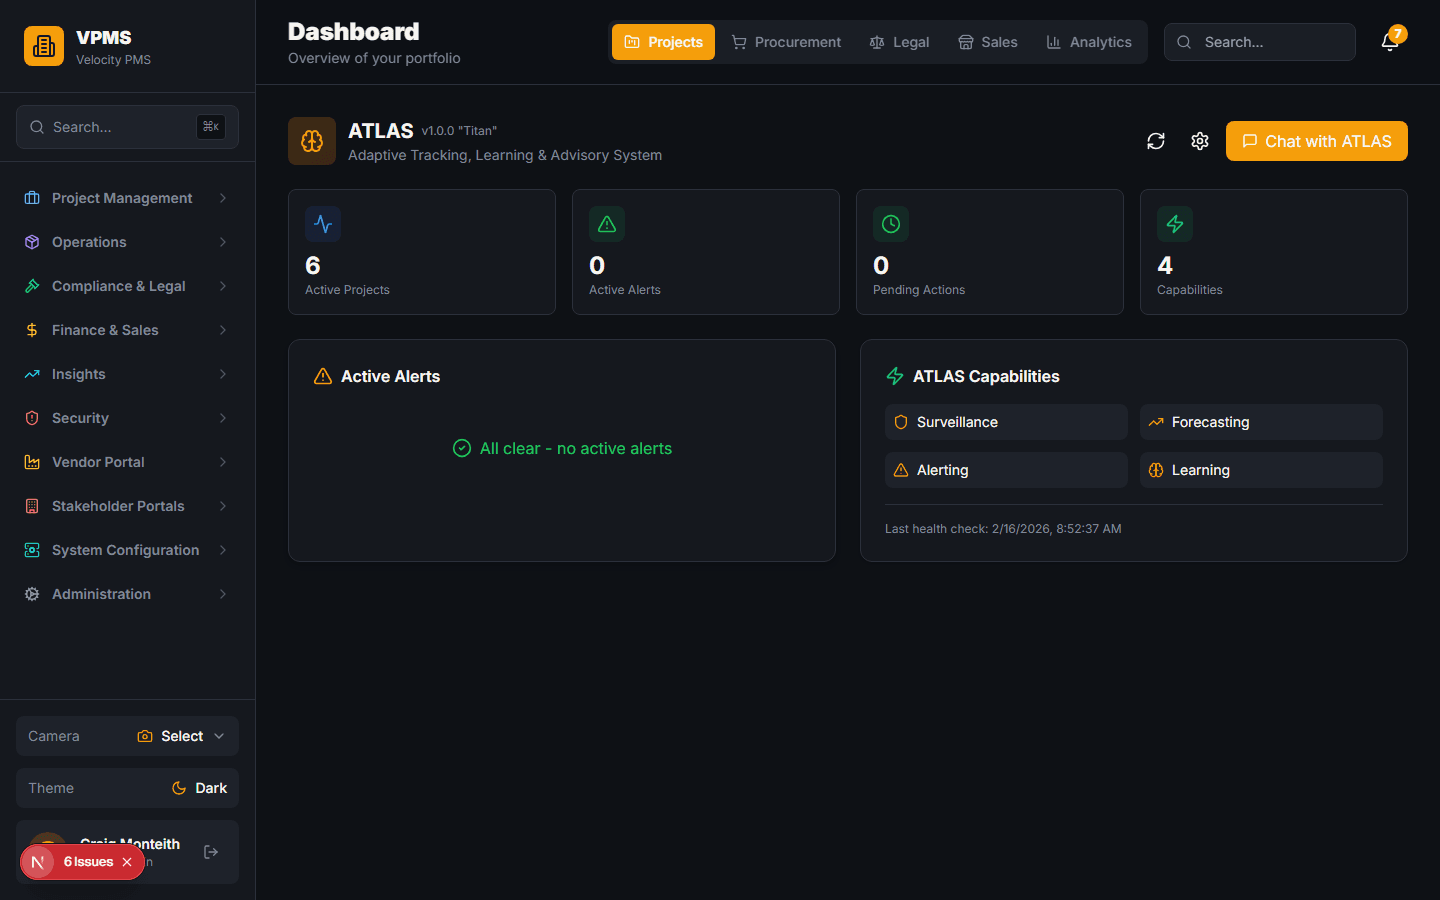Select the Compliance & Legal sidebar icon
The height and width of the screenshot is (900, 1440).
coord(32,286)
